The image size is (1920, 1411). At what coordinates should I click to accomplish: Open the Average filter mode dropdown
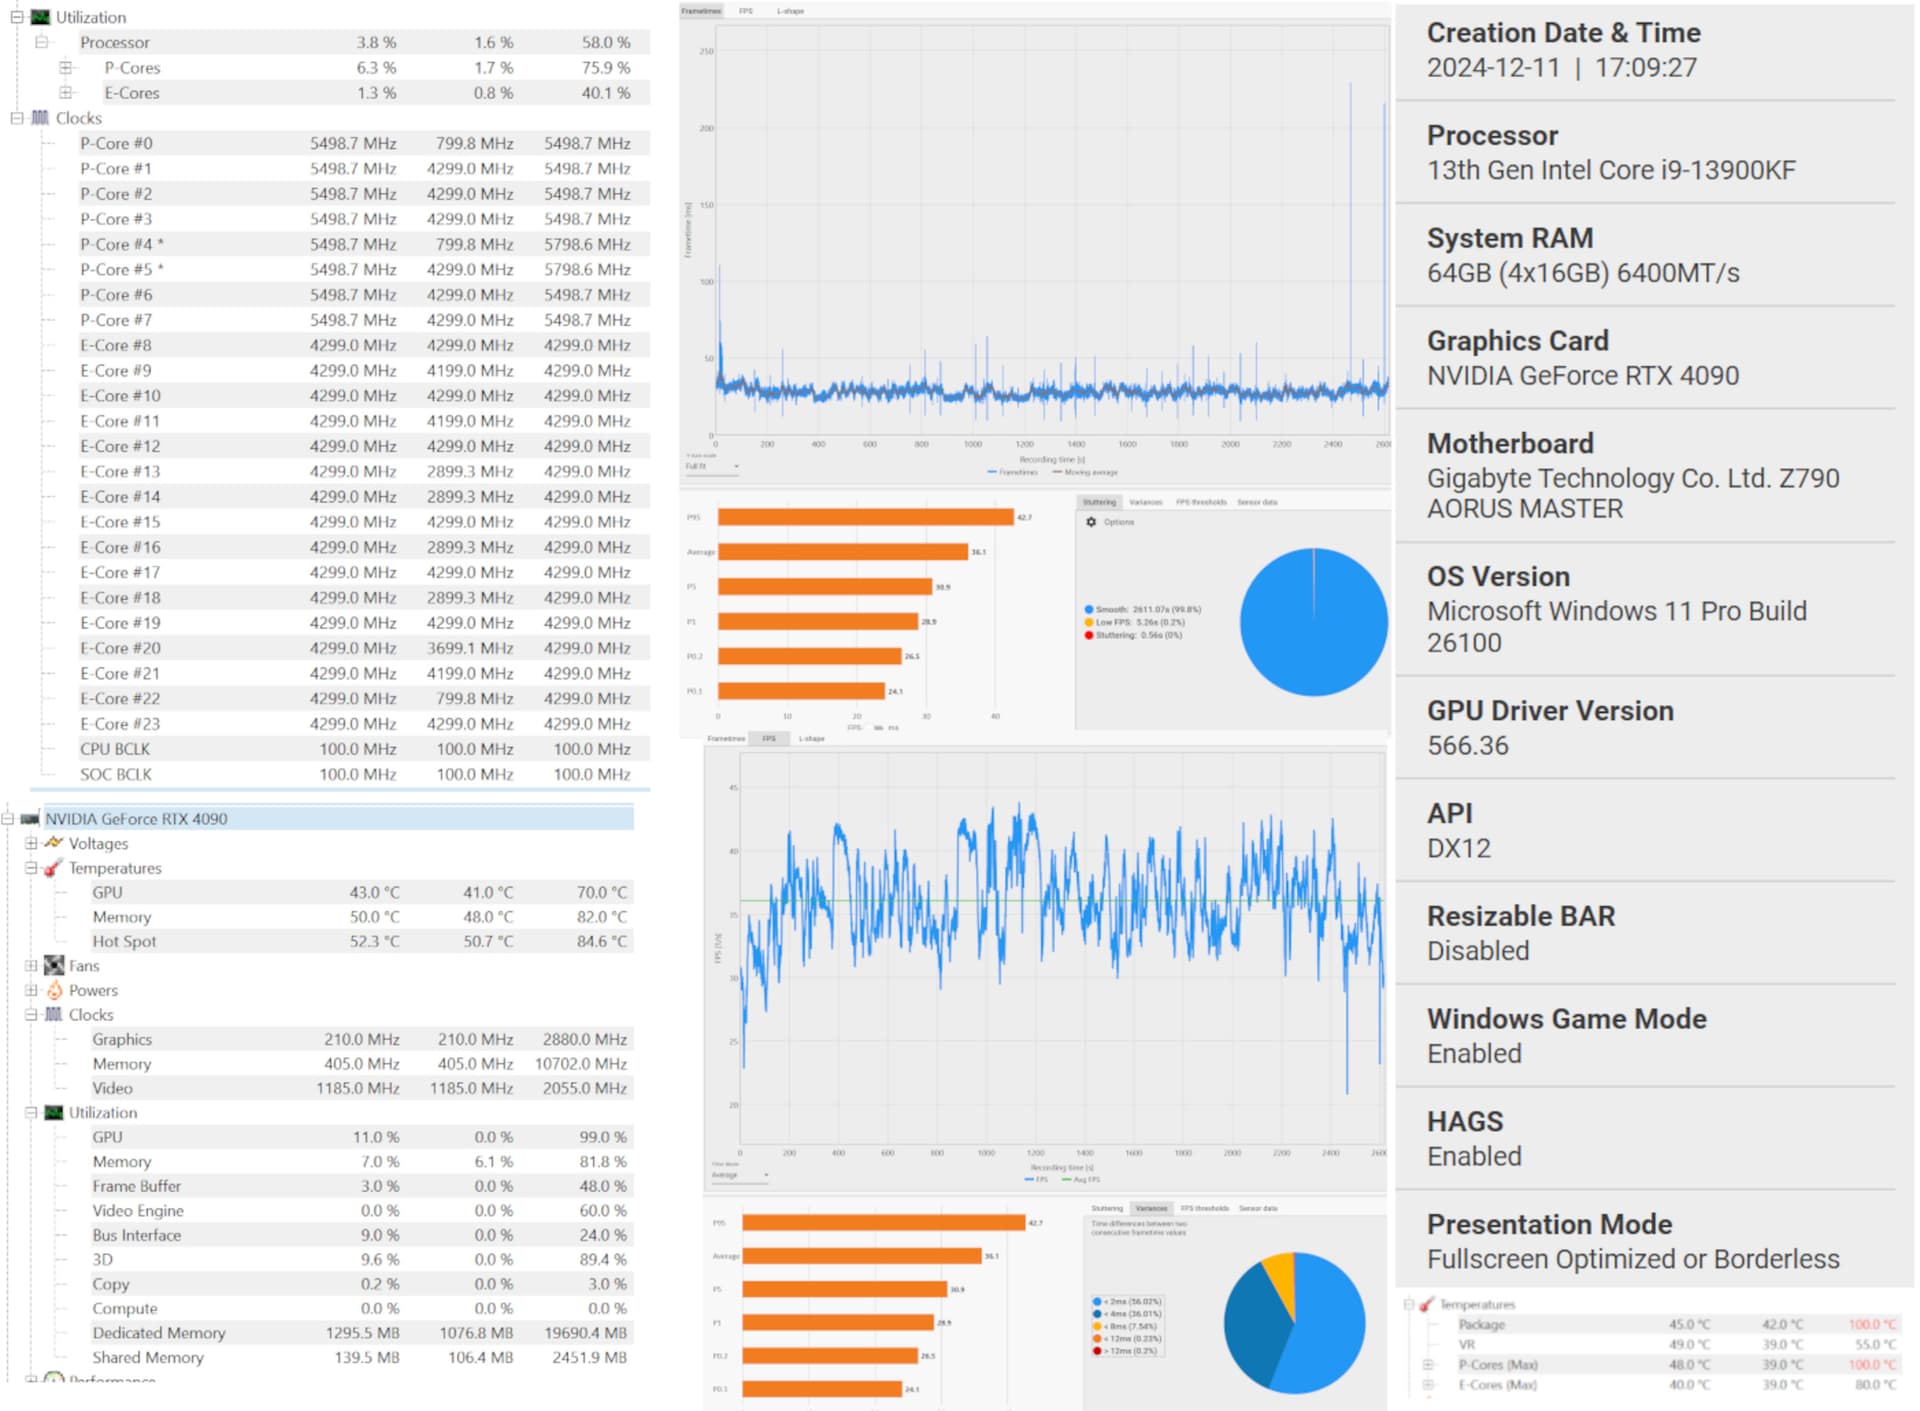click(740, 1175)
